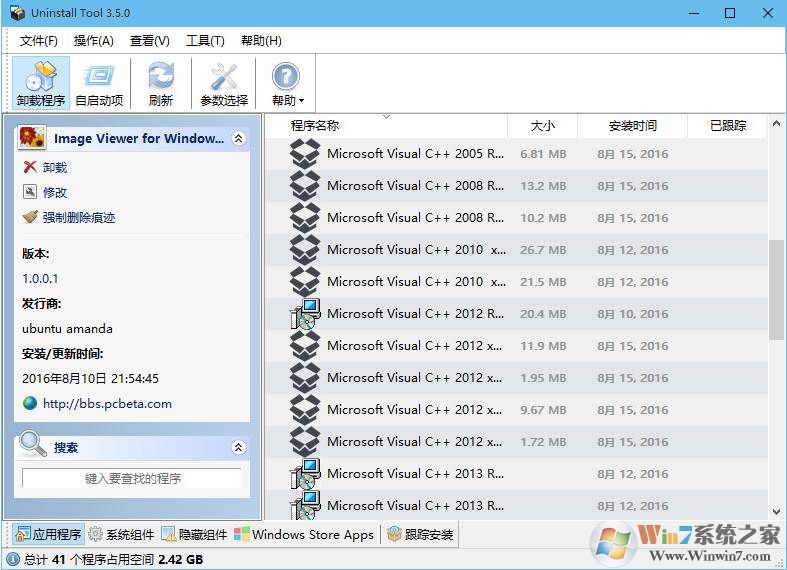The image size is (787, 570).
Task: Select Visual C++ 2005 row icon
Action: pos(305,154)
